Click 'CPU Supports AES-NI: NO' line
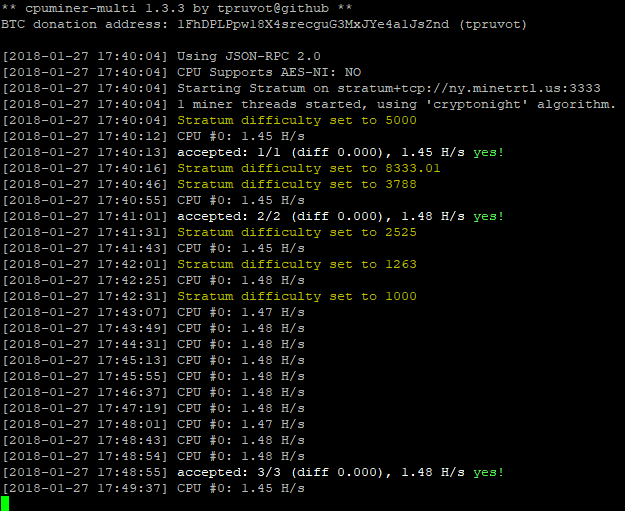Image resolution: width=625 pixels, height=511 pixels. (182, 72)
